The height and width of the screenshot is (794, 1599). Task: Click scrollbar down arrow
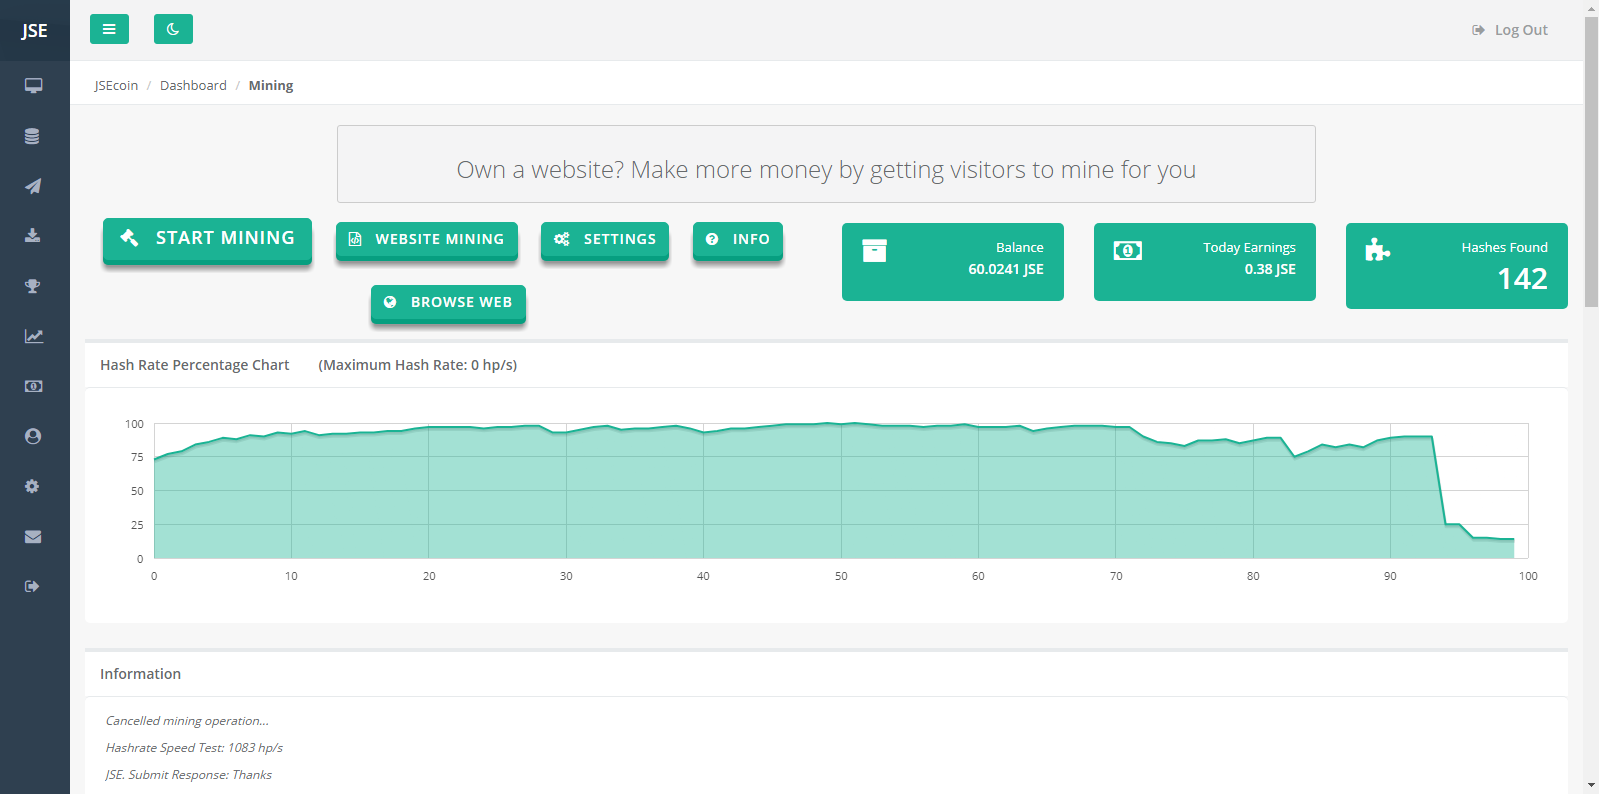pos(1591,786)
